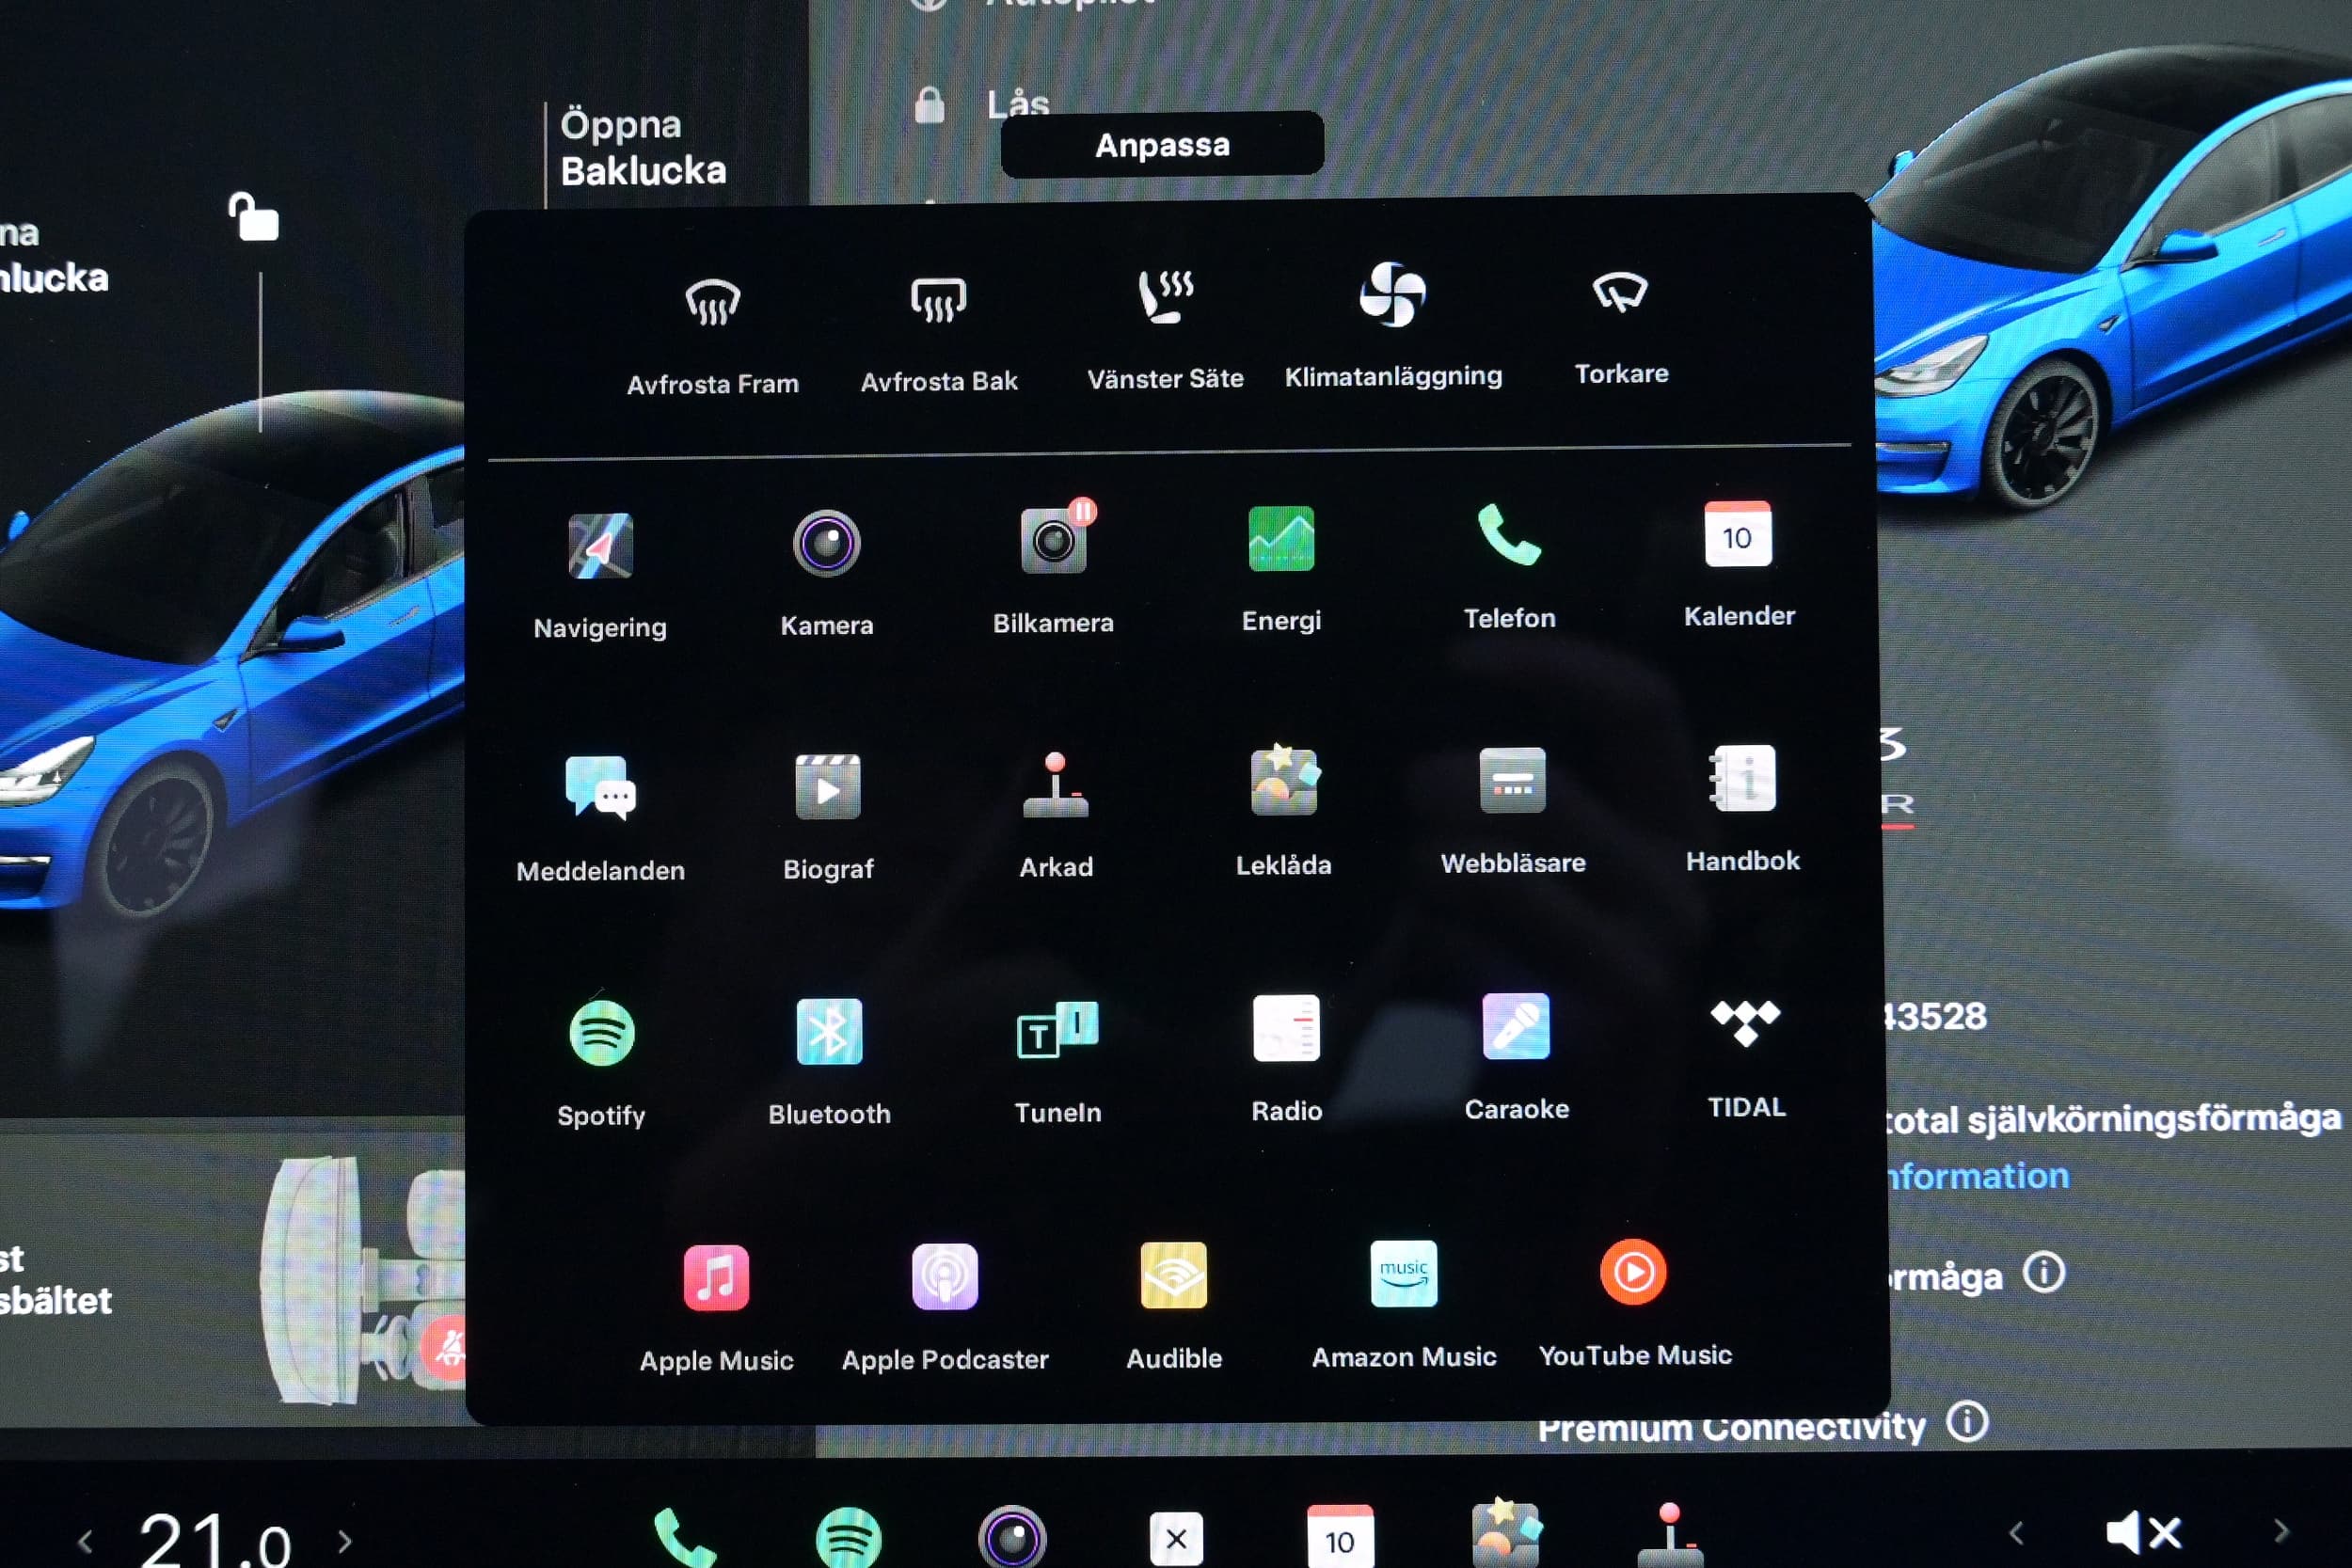The width and height of the screenshot is (2352, 1568).
Task: Tap info icon beside the 'rmåga' label
Action: click(x=2043, y=1273)
